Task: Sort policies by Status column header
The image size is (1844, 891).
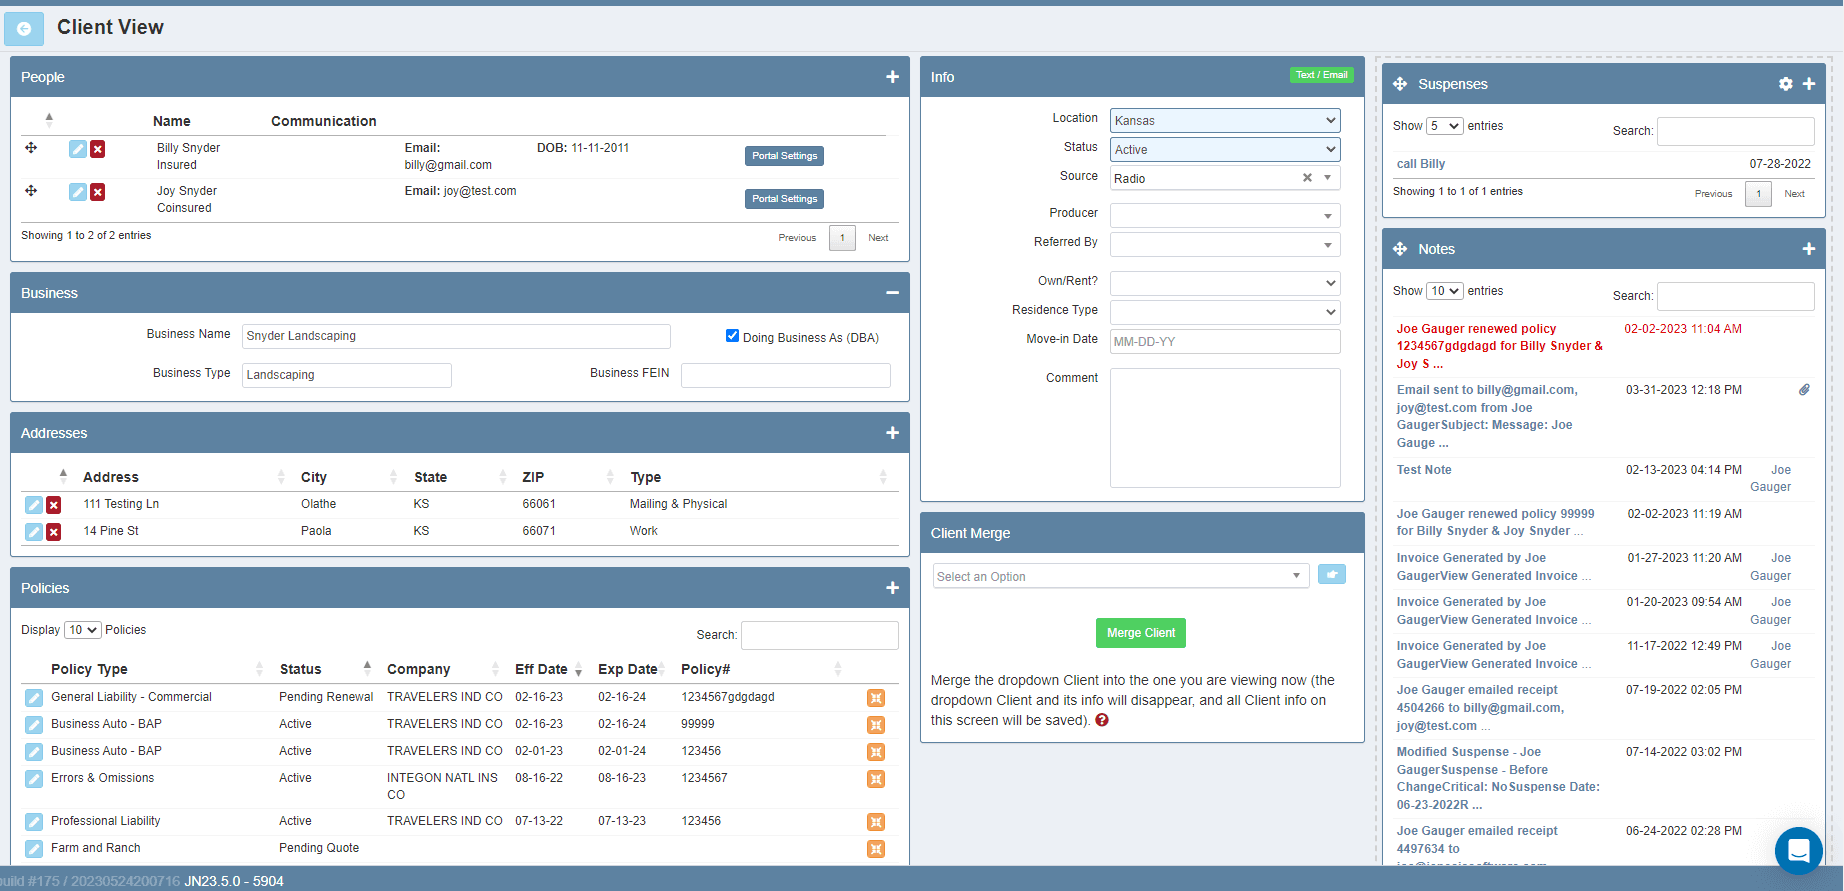Action: coord(301,669)
